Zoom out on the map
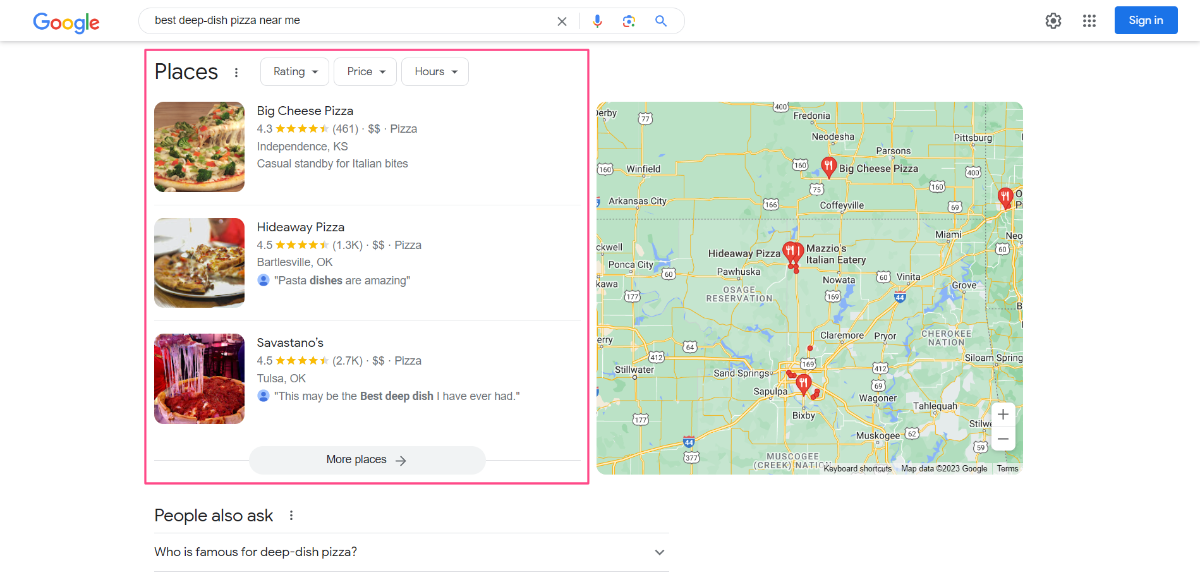Image resolution: width=1200 pixels, height=583 pixels. pos(1003,439)
